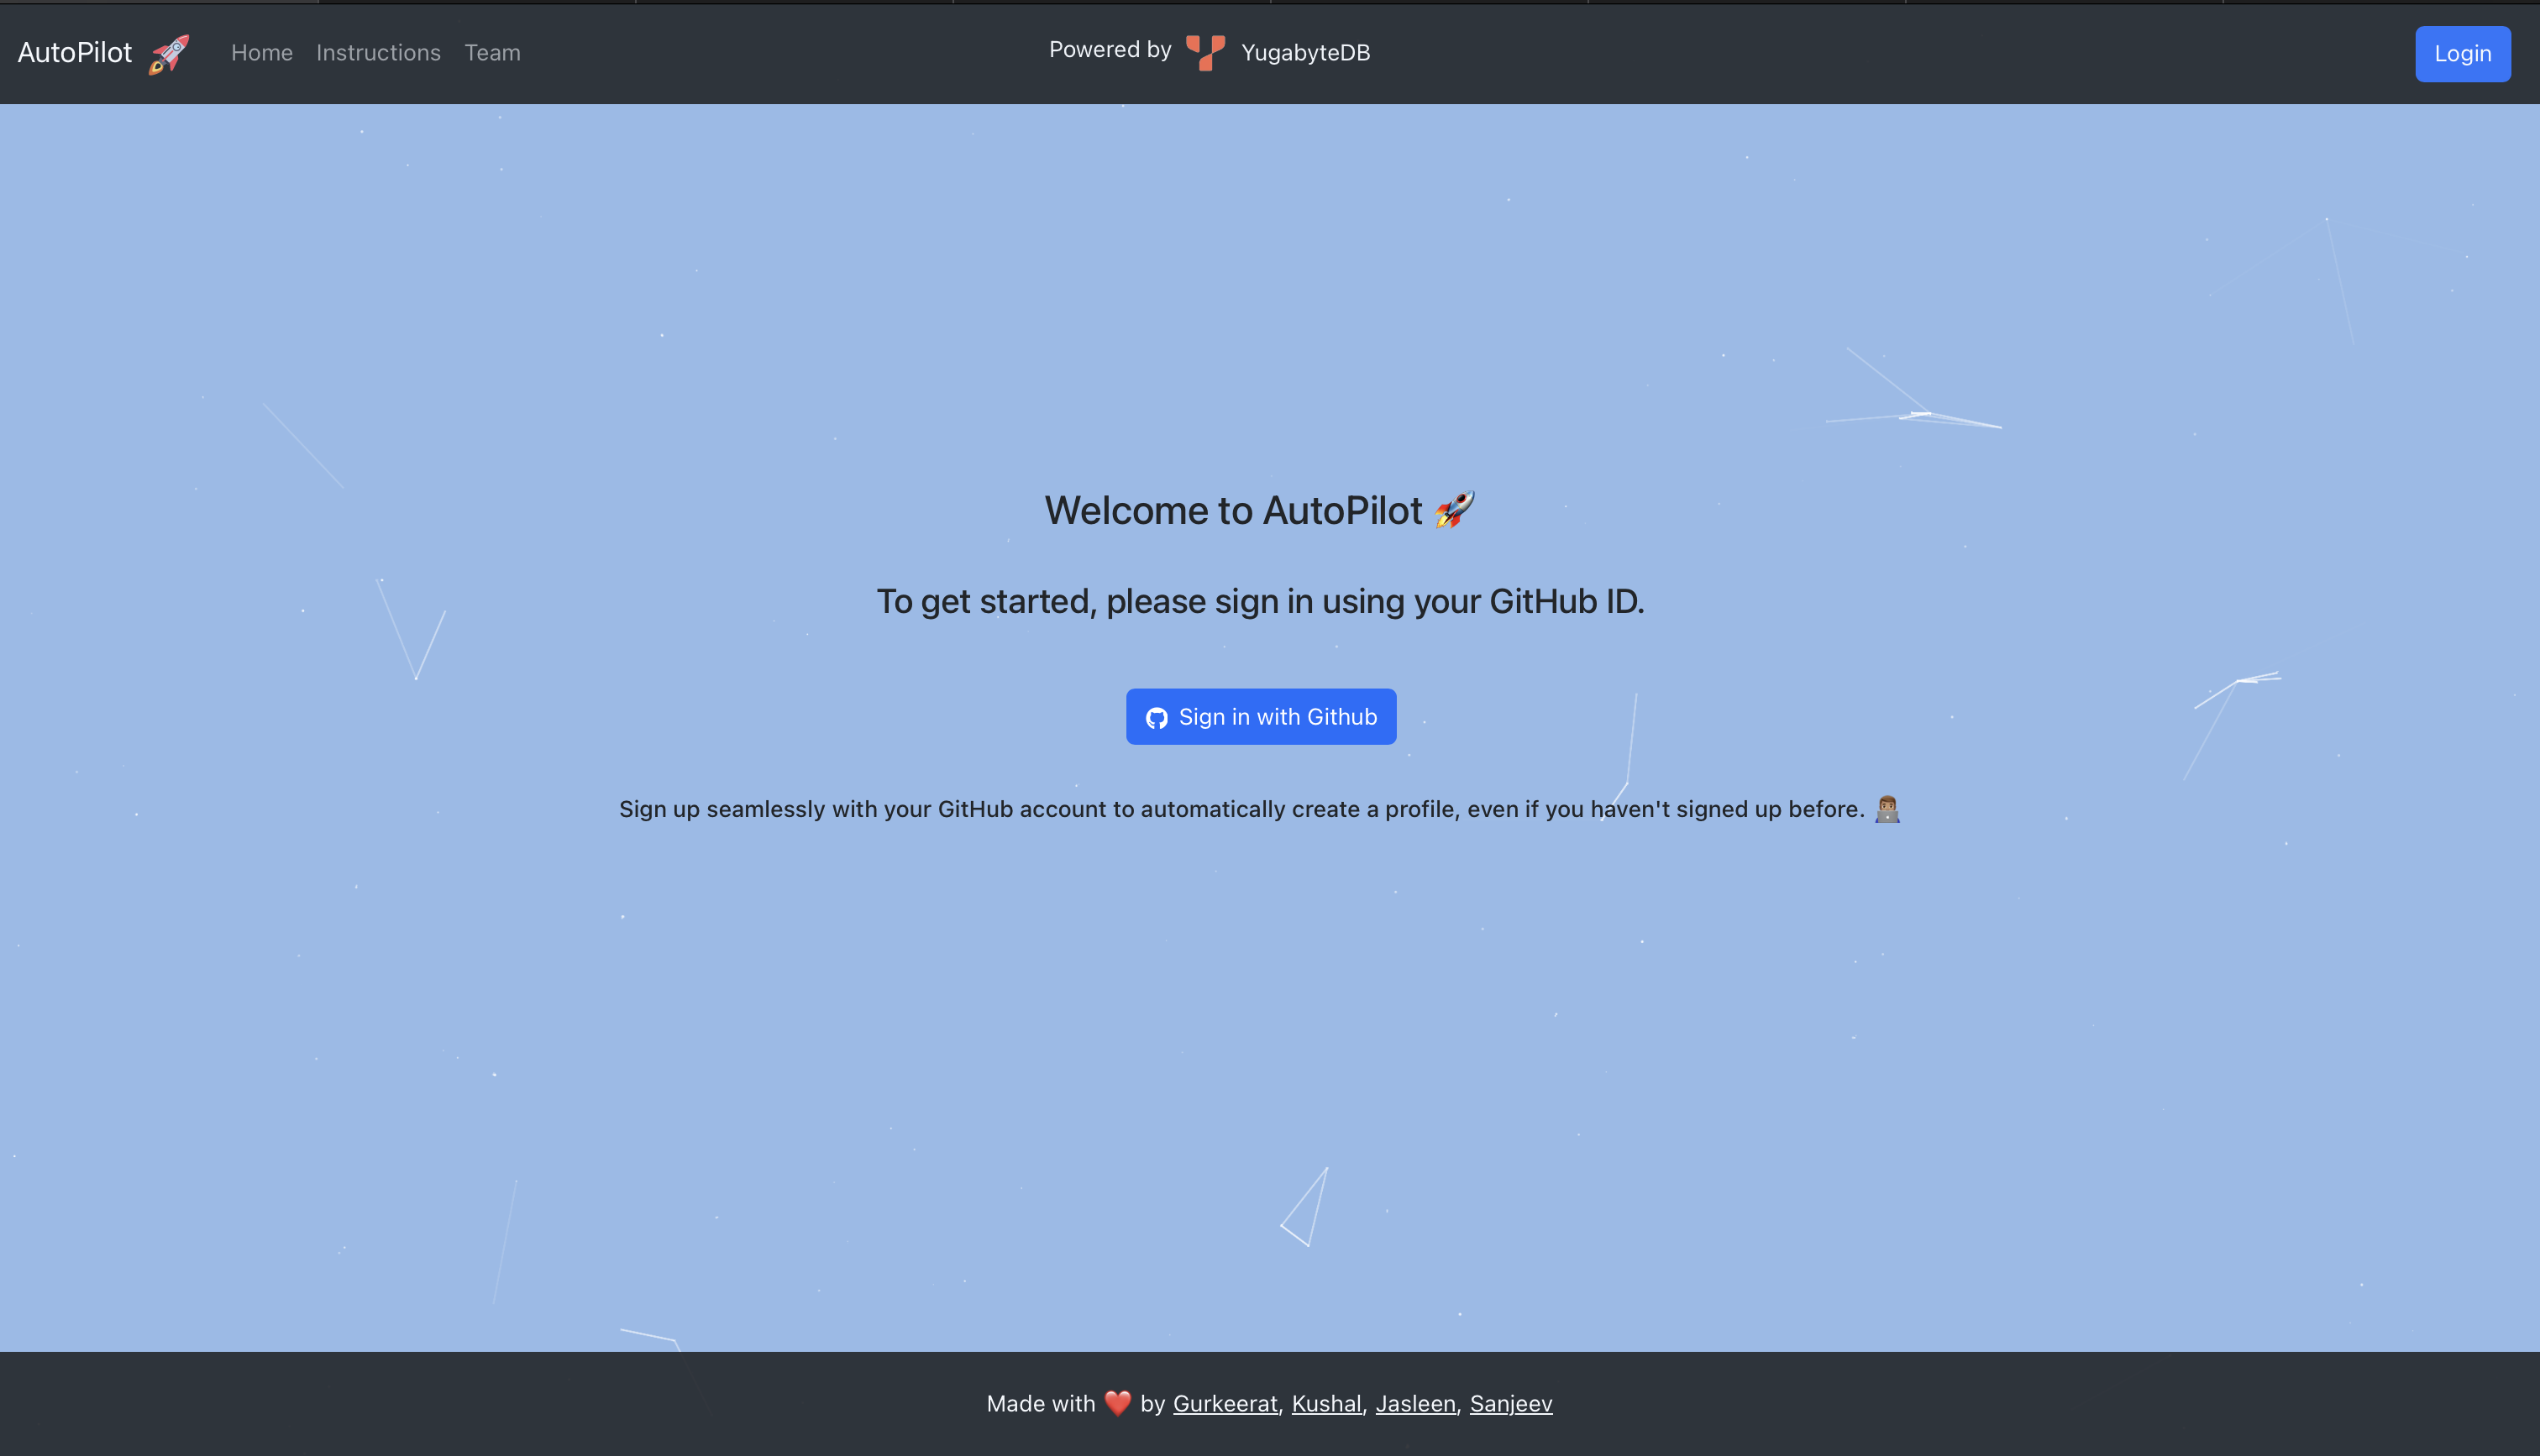Open the Instructions nav item
Screen dimensions: 2540x1456
pyautogui.click(x=378, y=53)
